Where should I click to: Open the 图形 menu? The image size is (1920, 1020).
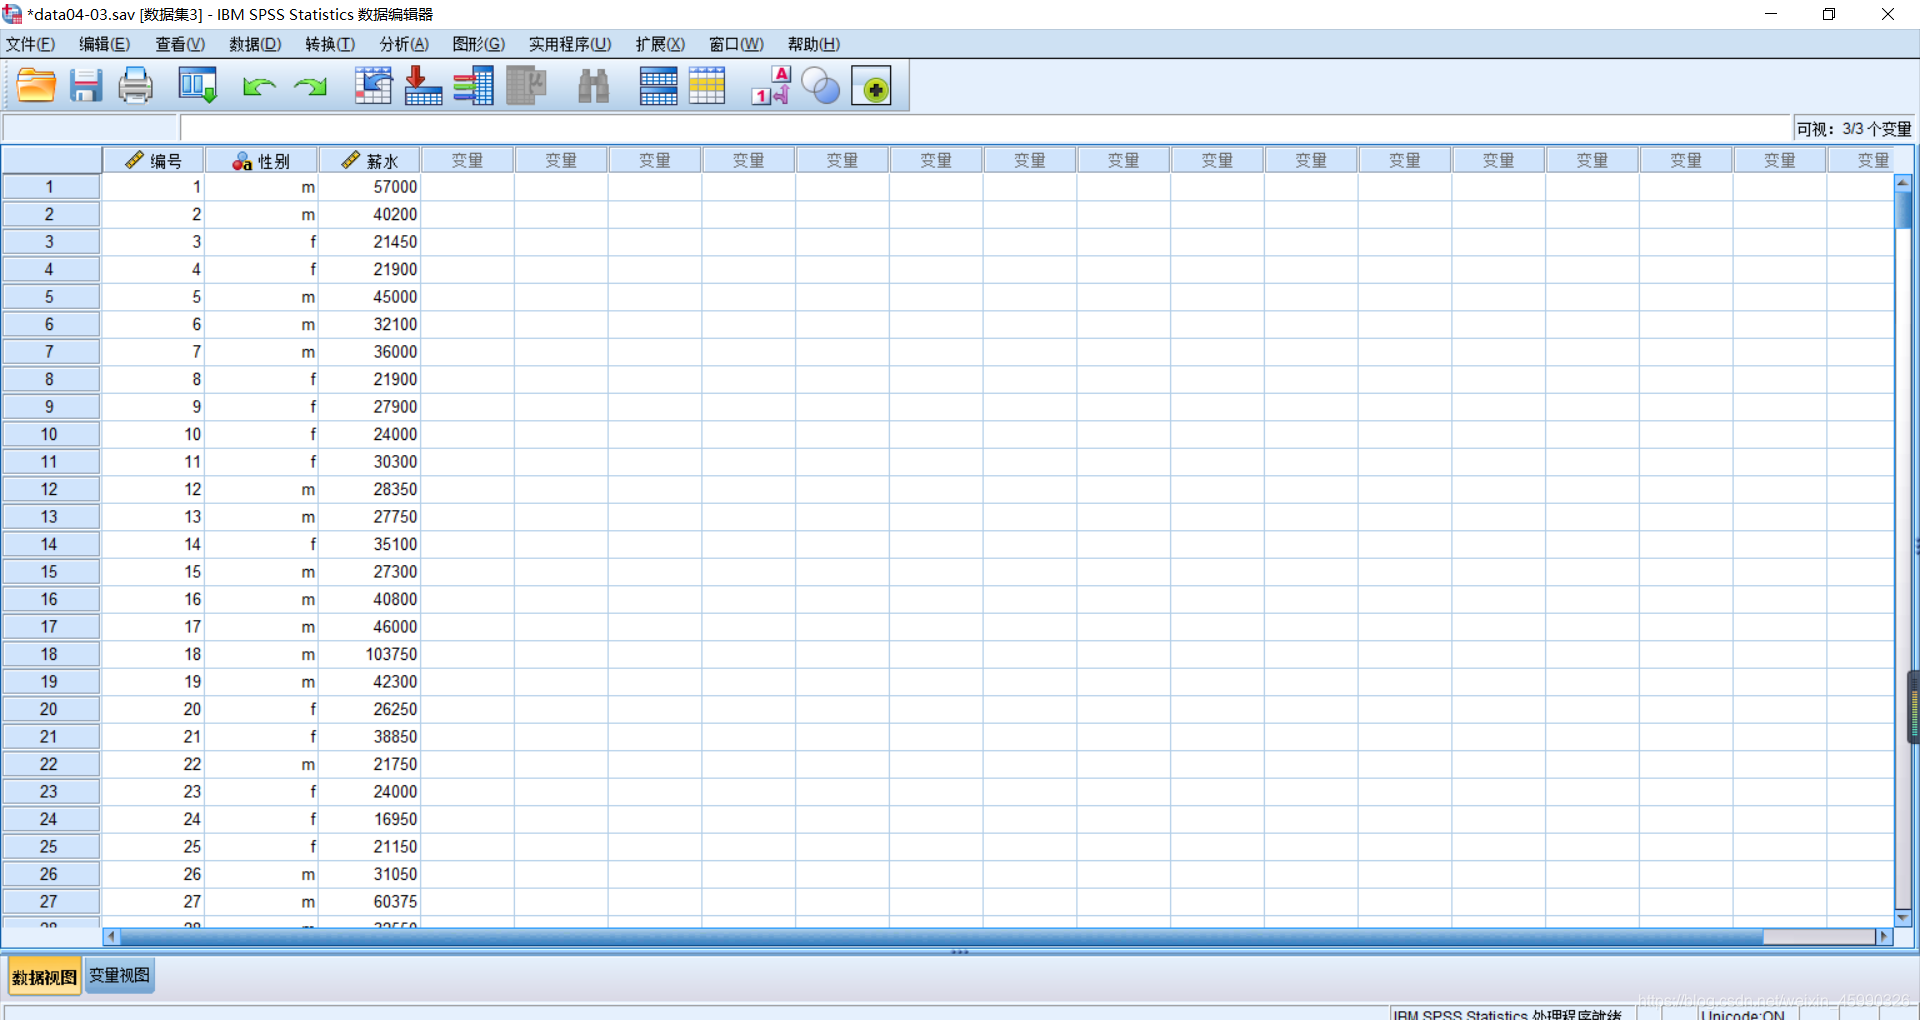click(x=478, y=44)
